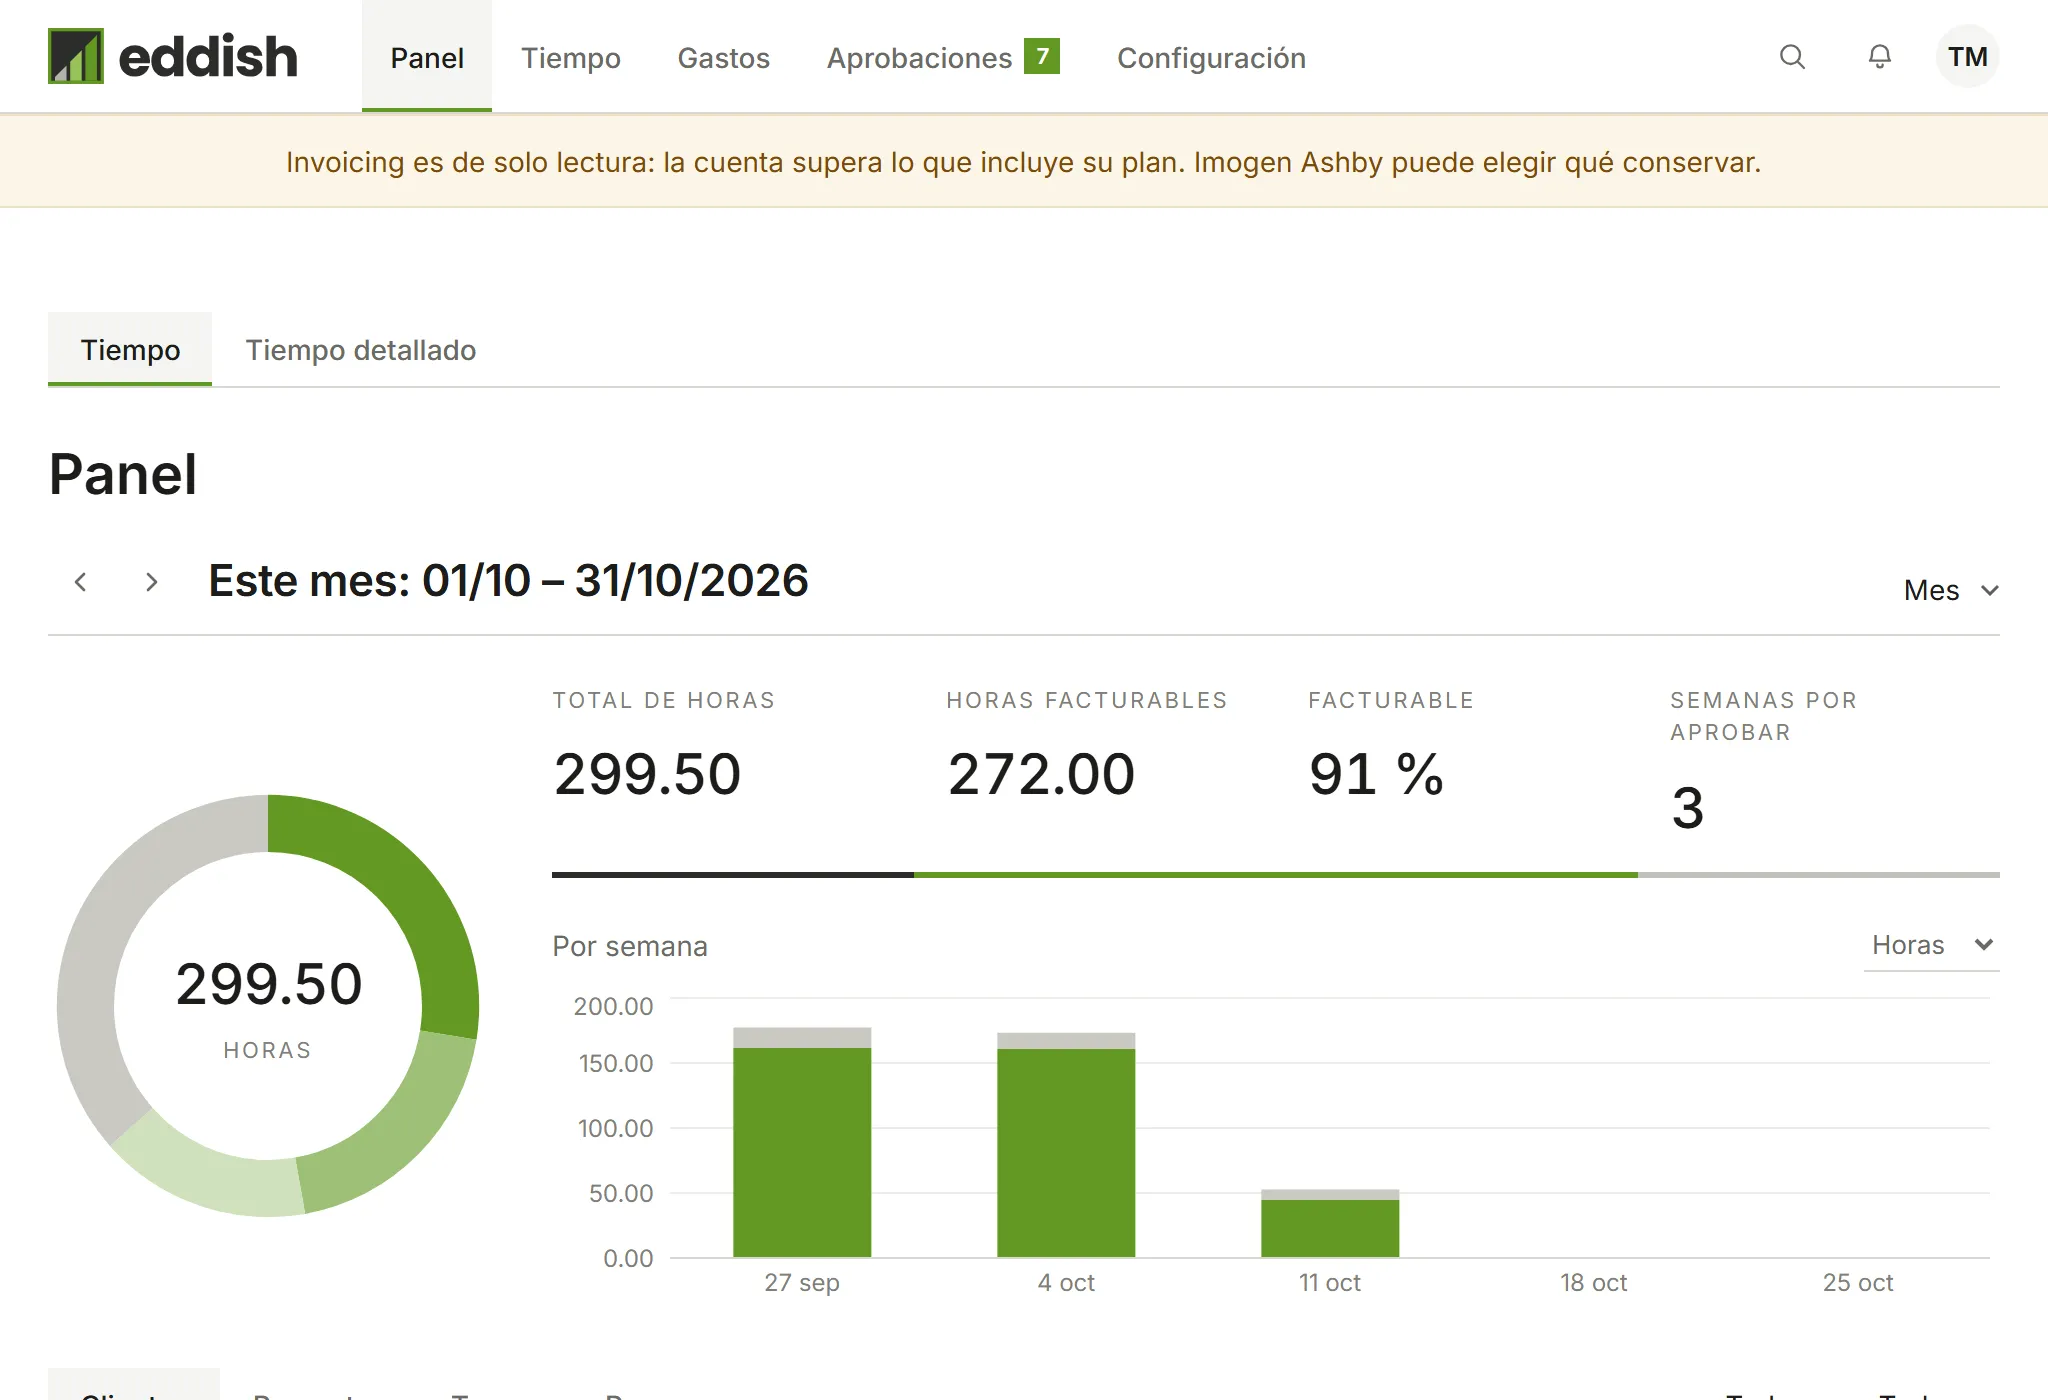Screen dimensions: 2048x1400
Task: Open the Gastos navigation item
Action: [x=724, y=57]
